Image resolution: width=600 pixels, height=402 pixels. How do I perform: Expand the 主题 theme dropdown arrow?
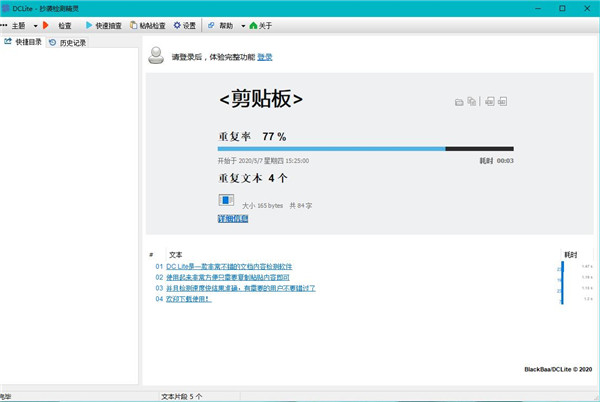click(36, 25)
